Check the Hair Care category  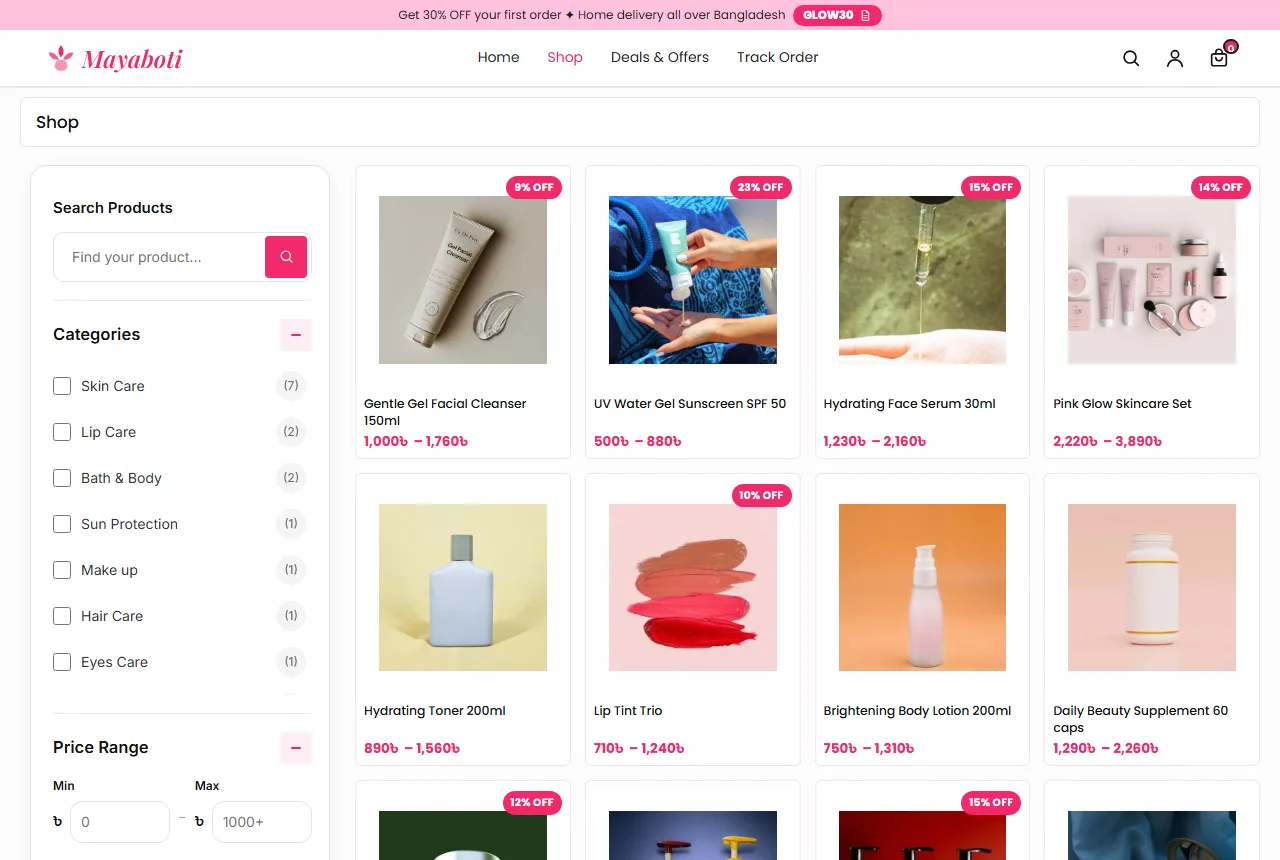(62, 616)
